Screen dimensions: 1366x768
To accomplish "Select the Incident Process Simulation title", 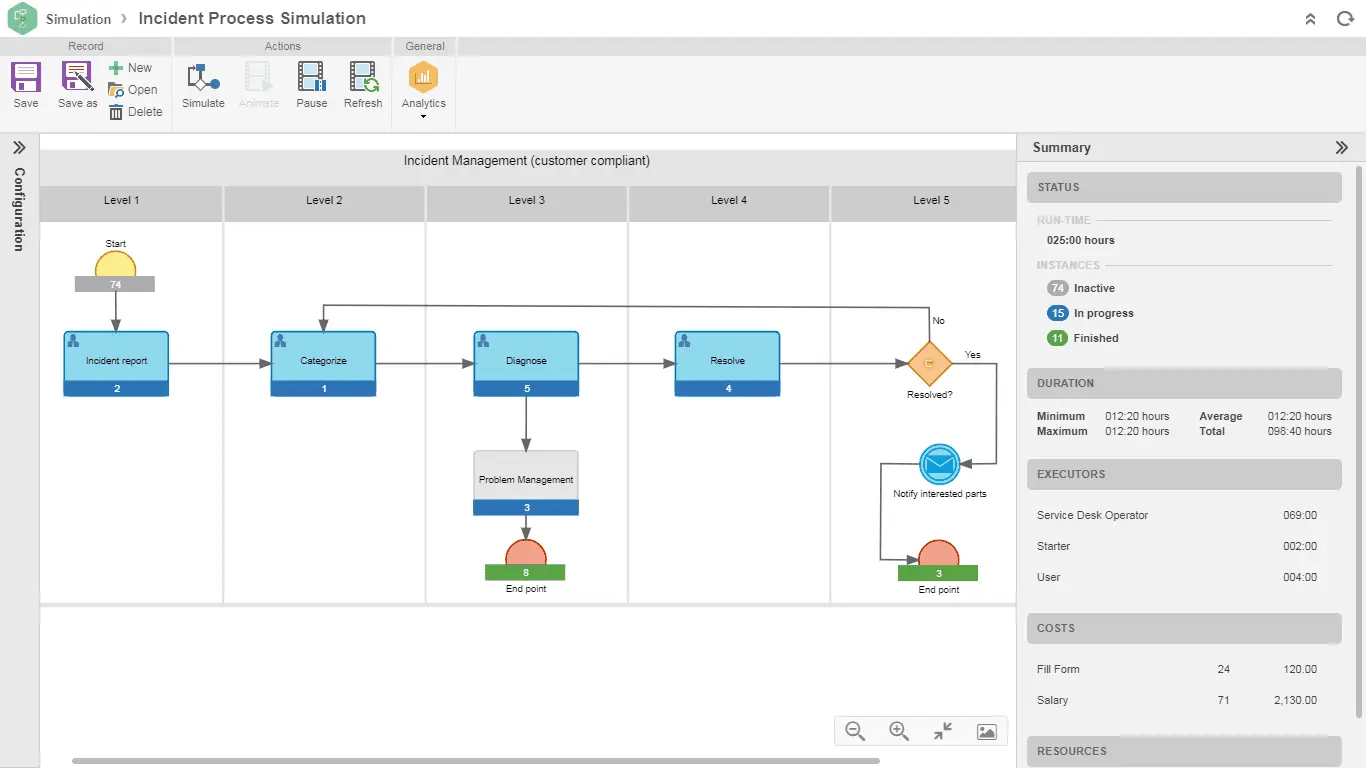I will click(x=252, y=18).
